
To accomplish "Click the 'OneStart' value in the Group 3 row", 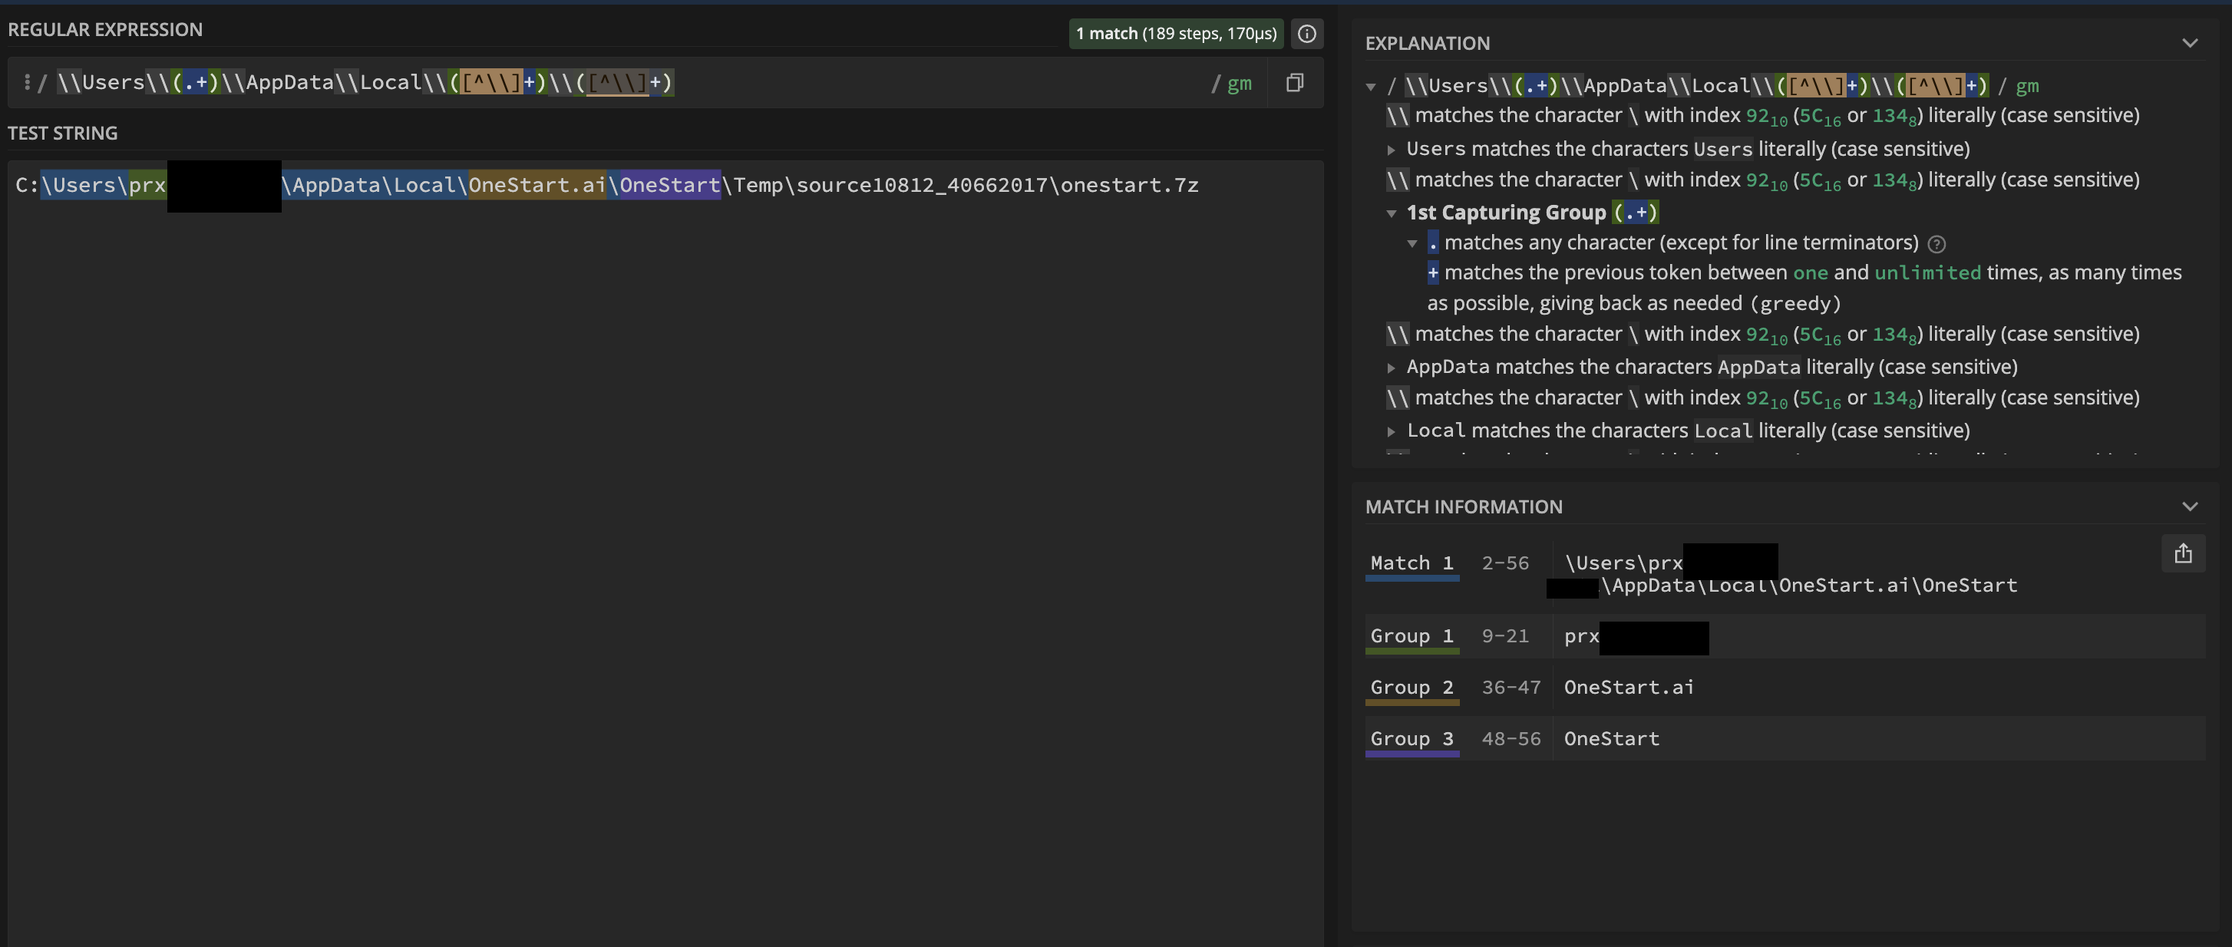I will [x=1612, y=739].
